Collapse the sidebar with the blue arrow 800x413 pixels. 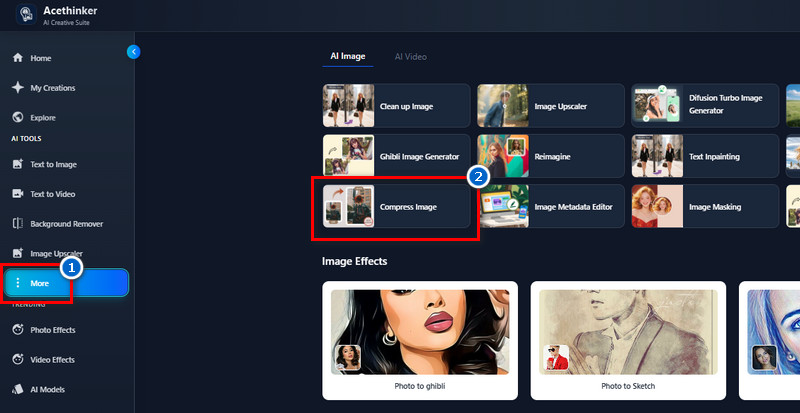(133, 52)
